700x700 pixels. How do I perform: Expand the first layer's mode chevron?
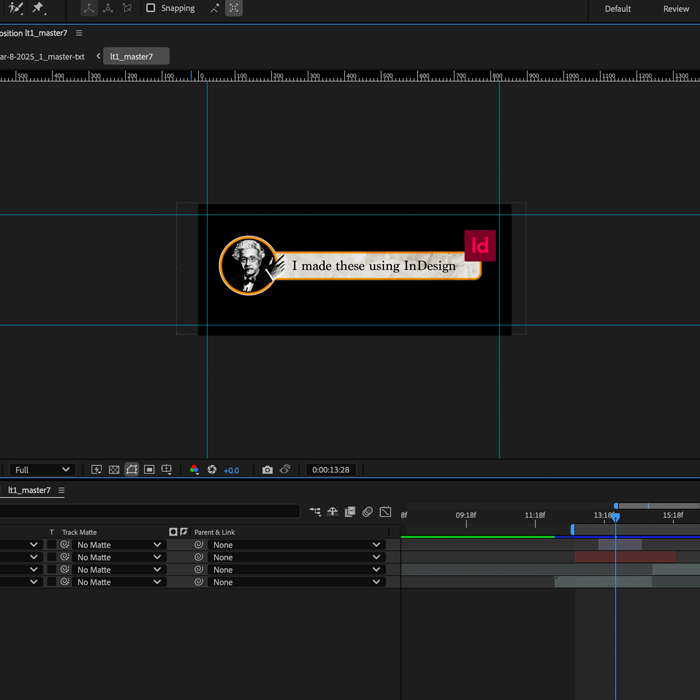[x=33, y=545]
